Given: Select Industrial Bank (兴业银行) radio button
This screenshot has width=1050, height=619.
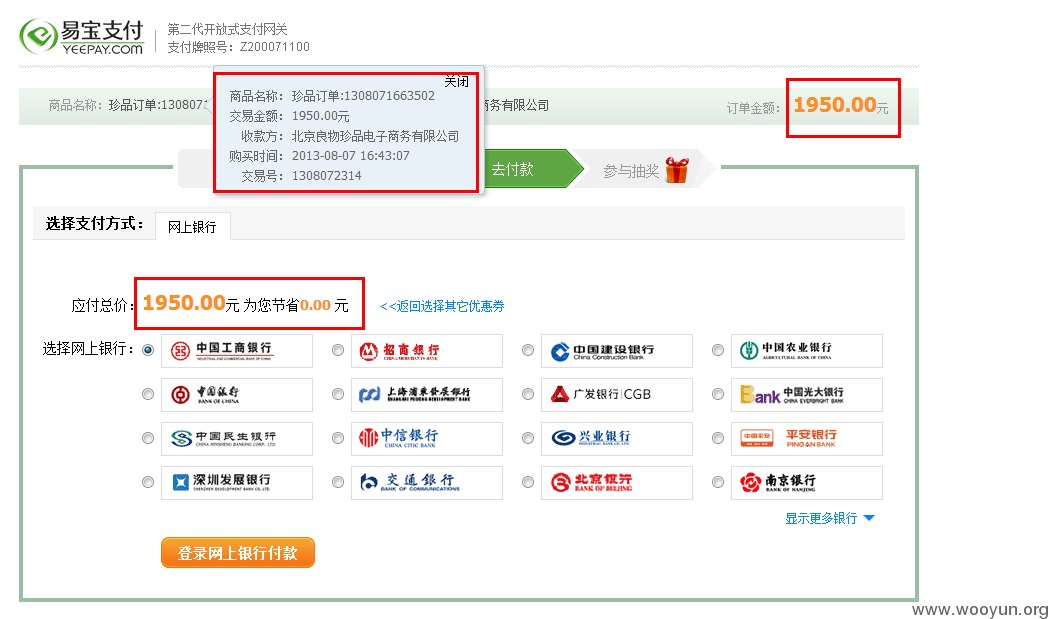Looking at the screenshot, I should (x=528, y=438).
